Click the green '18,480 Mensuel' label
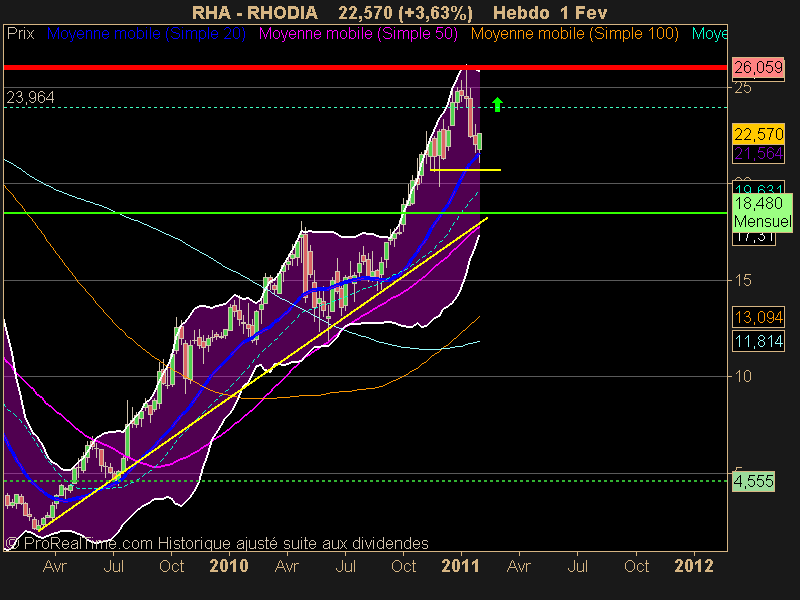The width and height of the screenshot is (800, 600). (x=763, y=212)
